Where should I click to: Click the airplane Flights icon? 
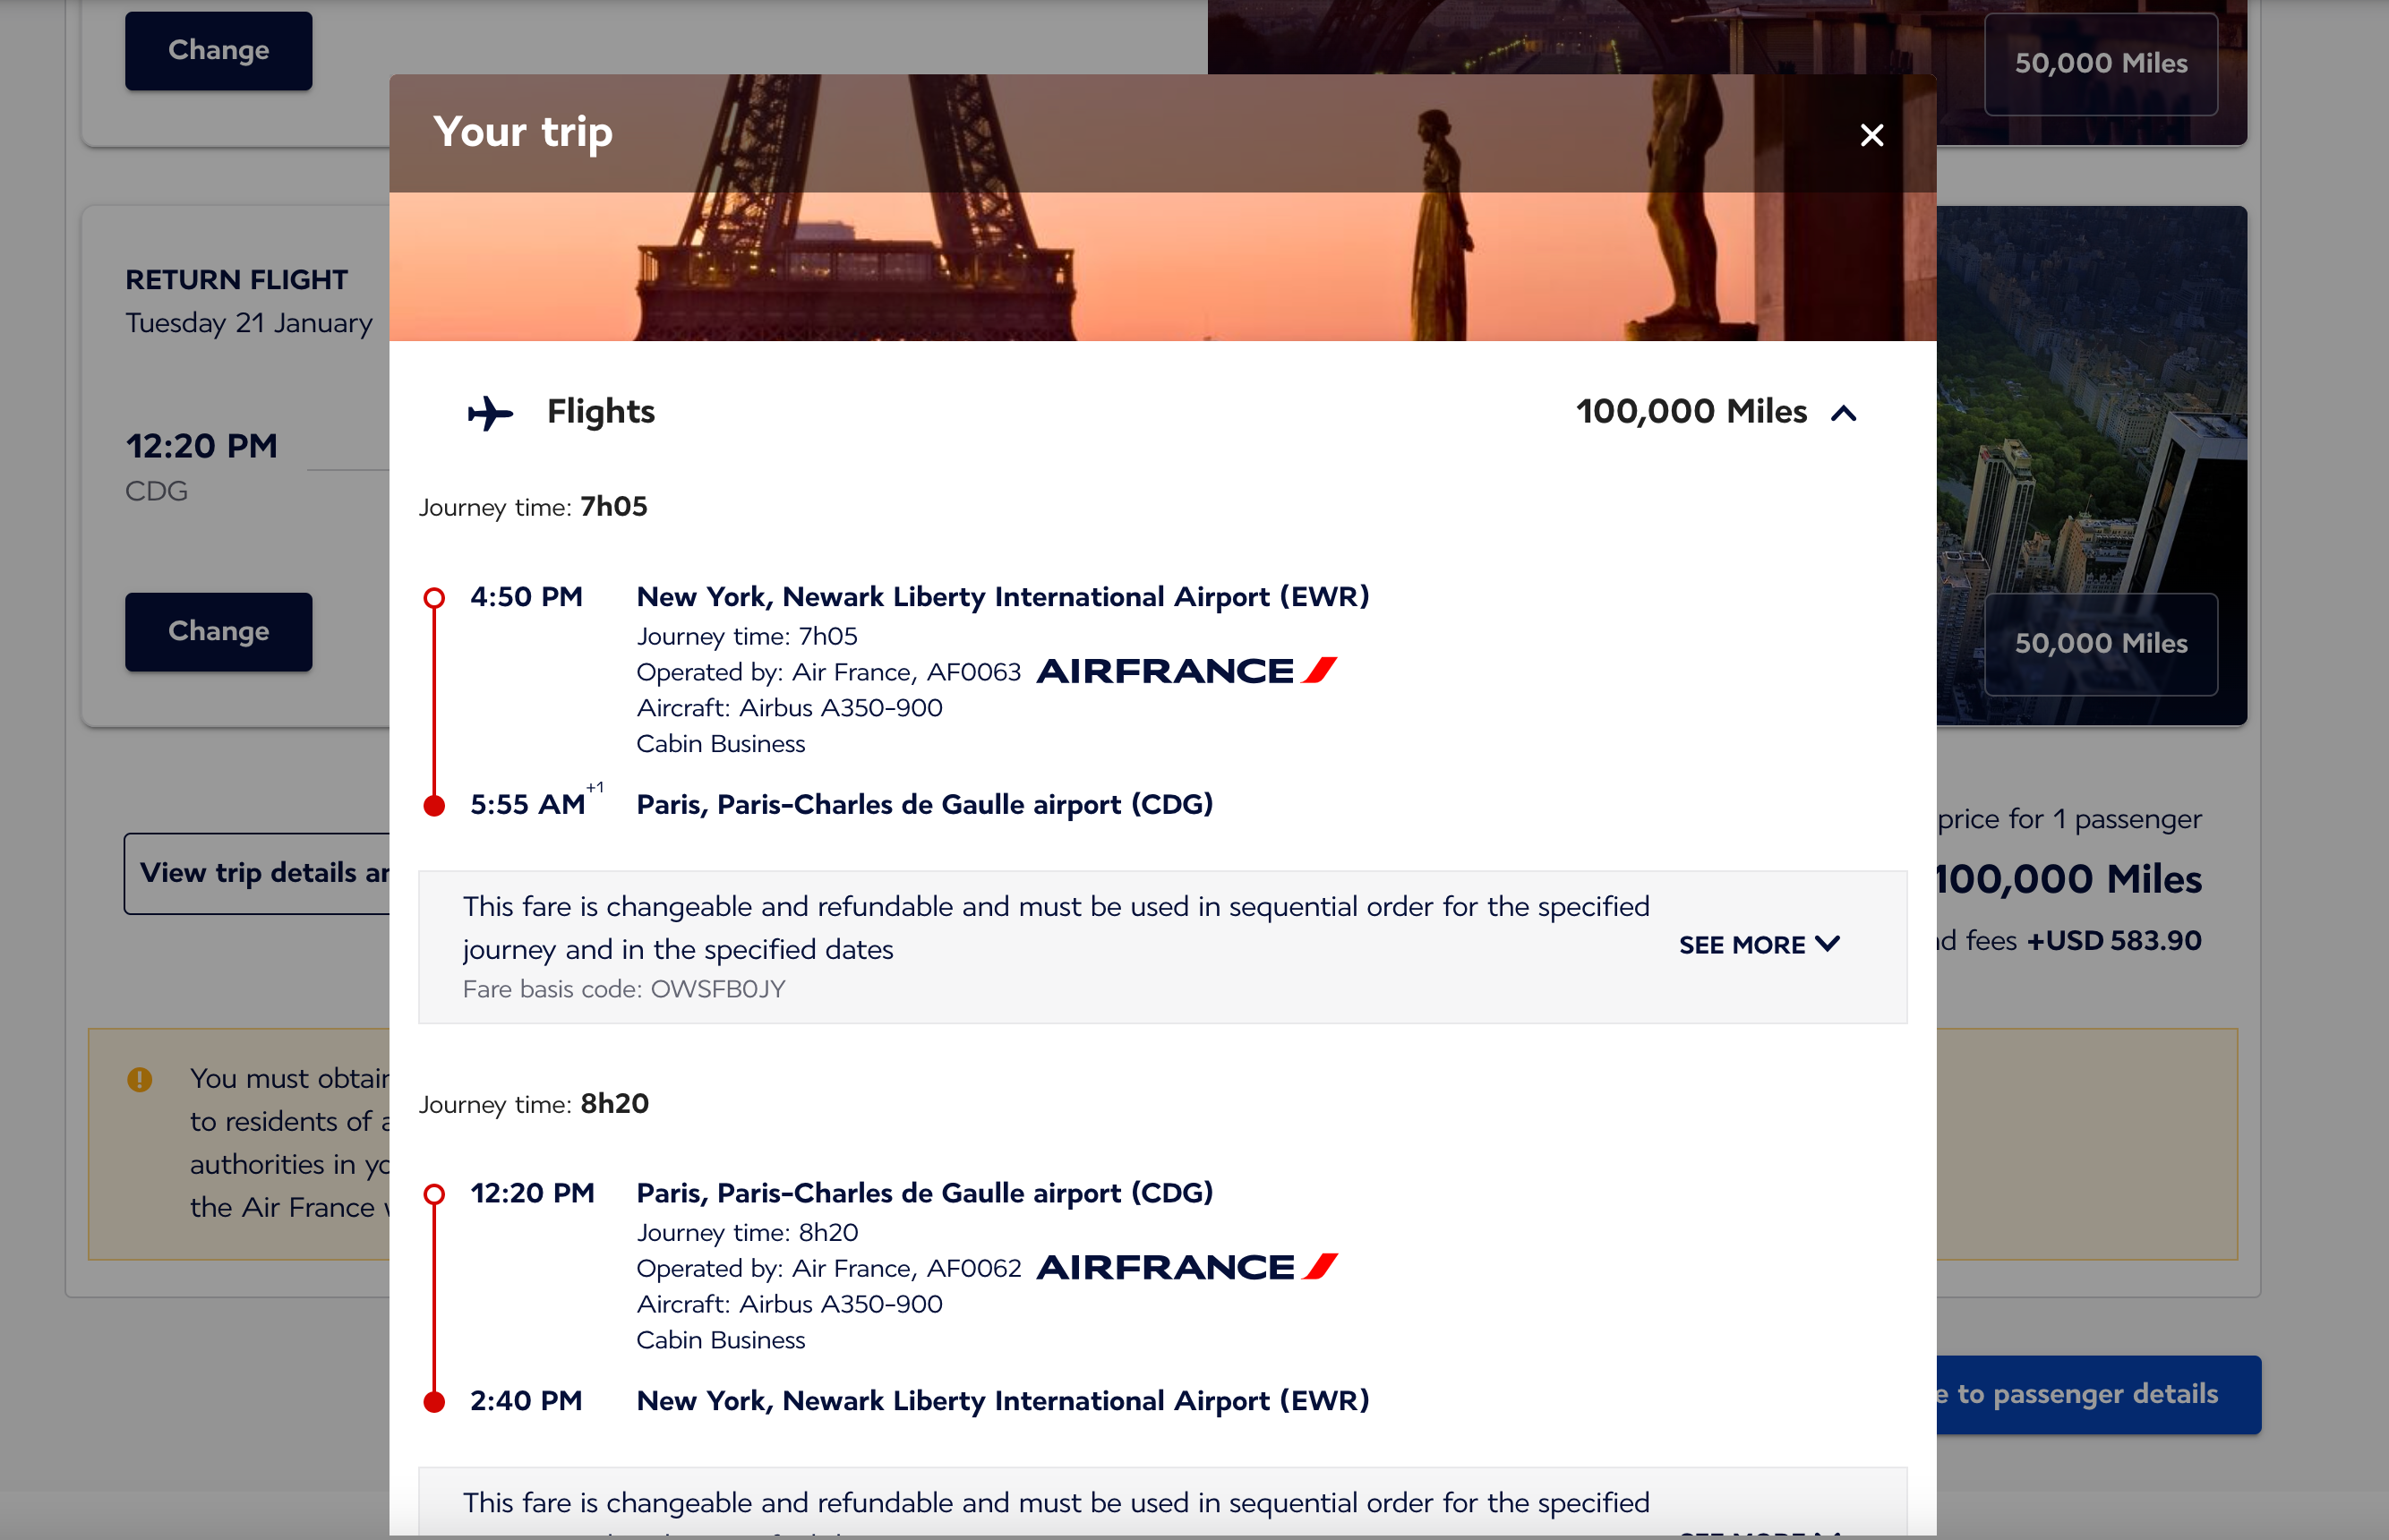(x=490, y=412)
